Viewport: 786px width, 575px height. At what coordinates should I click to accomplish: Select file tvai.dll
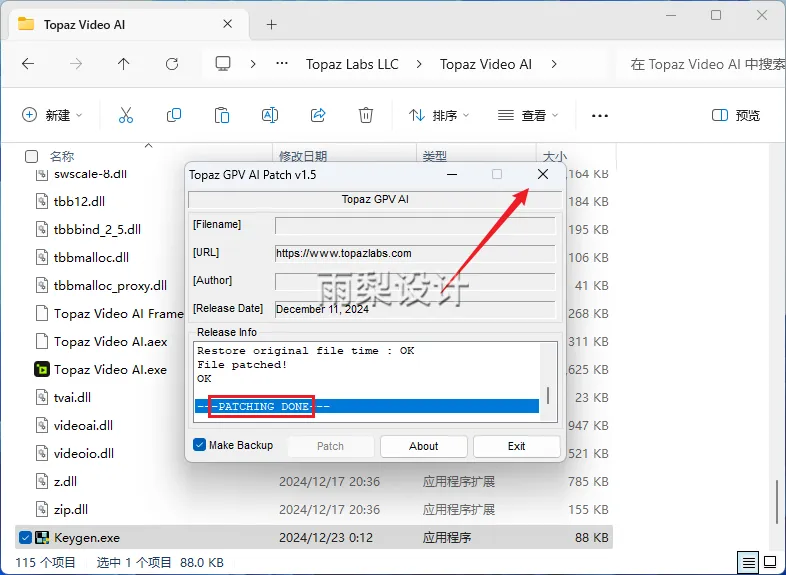72,398
